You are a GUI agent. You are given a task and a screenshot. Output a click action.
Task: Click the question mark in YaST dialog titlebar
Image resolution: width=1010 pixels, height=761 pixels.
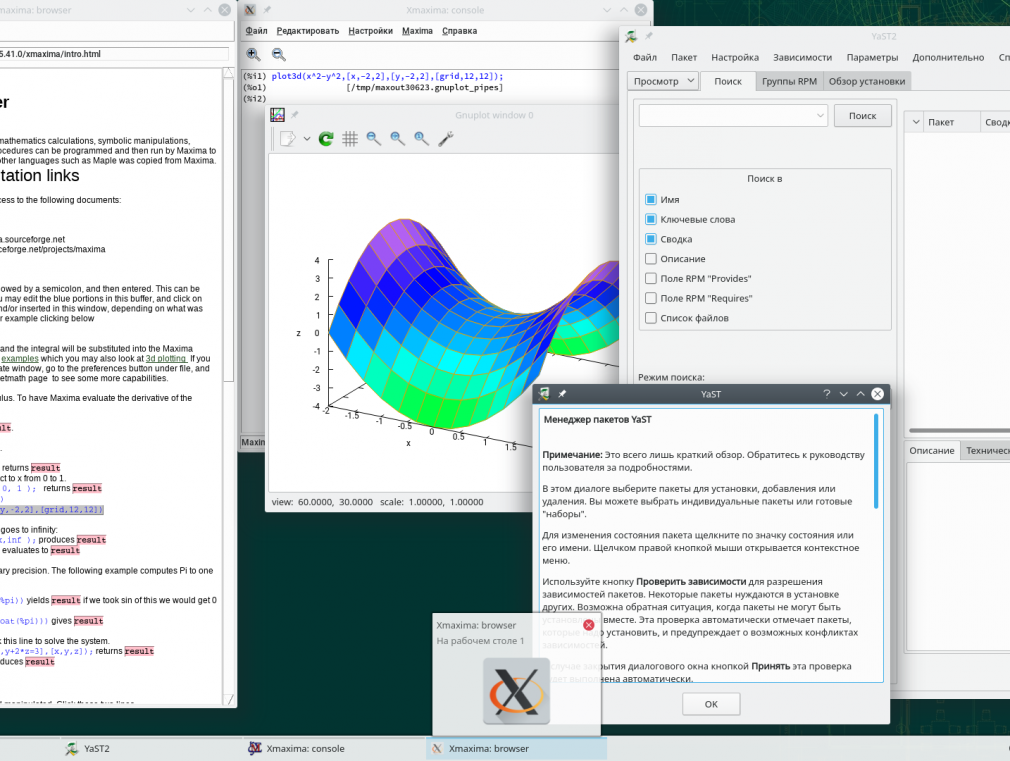point(826,394)
